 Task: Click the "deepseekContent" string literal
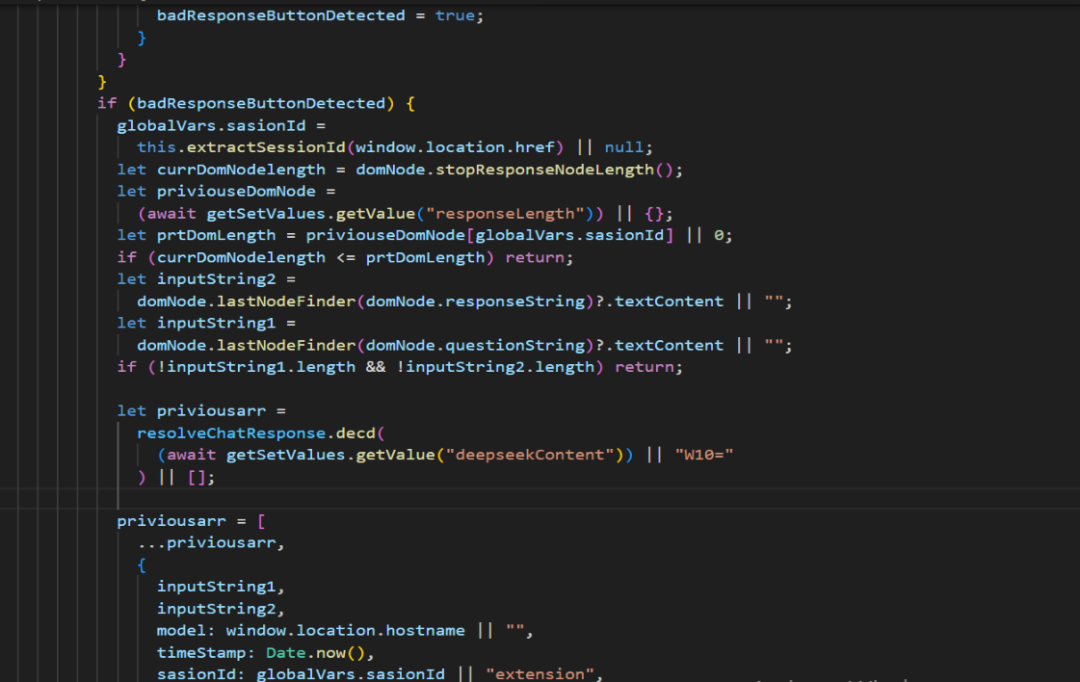click(x=532, y=455)
